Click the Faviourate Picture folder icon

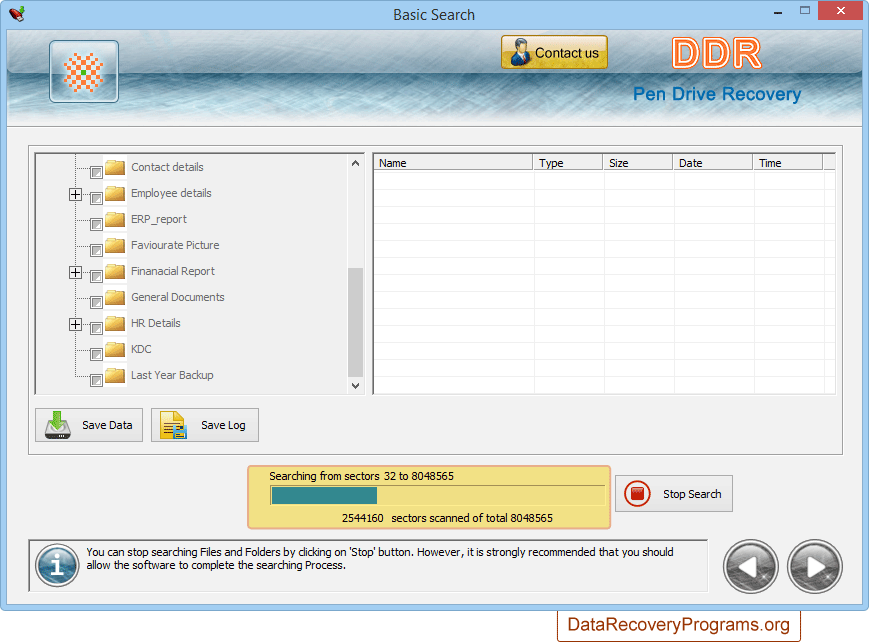click(x=115, y=245)
